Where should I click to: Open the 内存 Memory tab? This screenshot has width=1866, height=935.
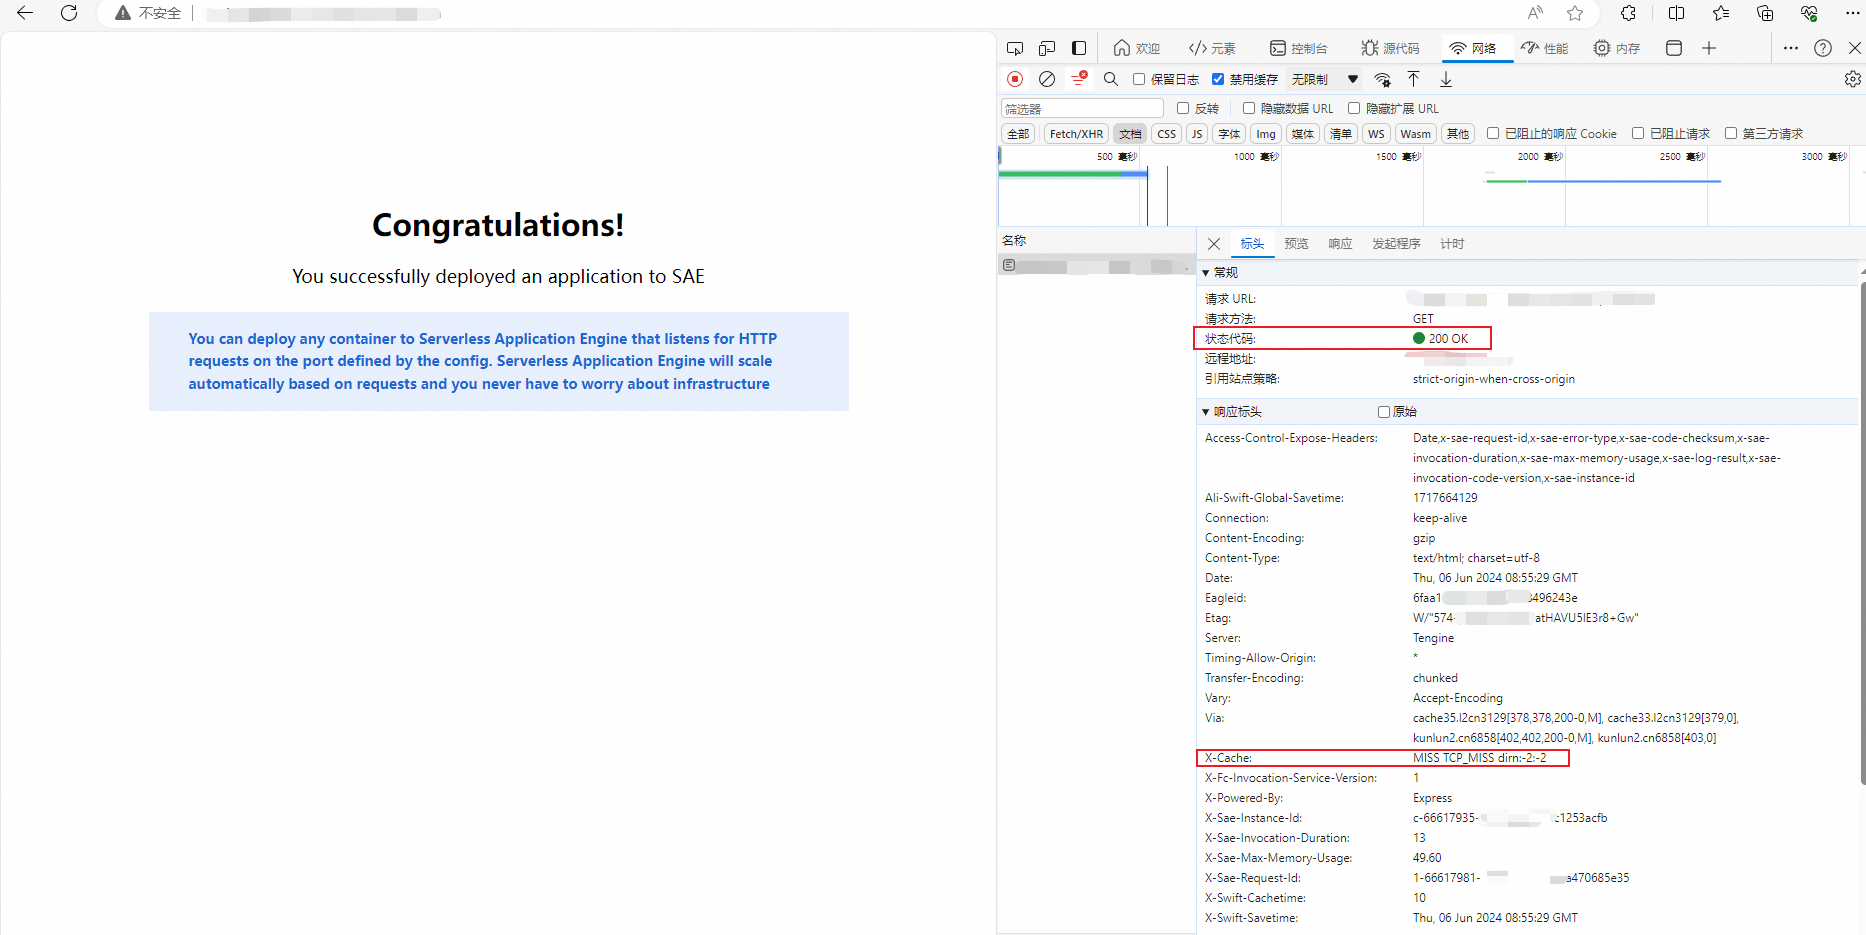(x=1617, y=48)
